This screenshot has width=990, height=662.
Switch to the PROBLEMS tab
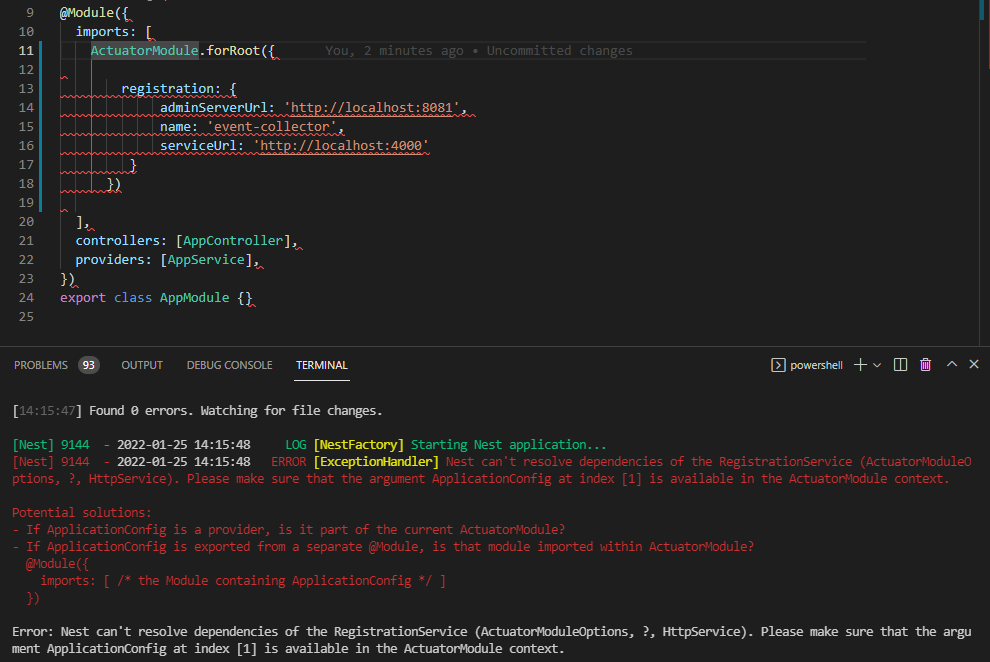click(x=42, y=365)
